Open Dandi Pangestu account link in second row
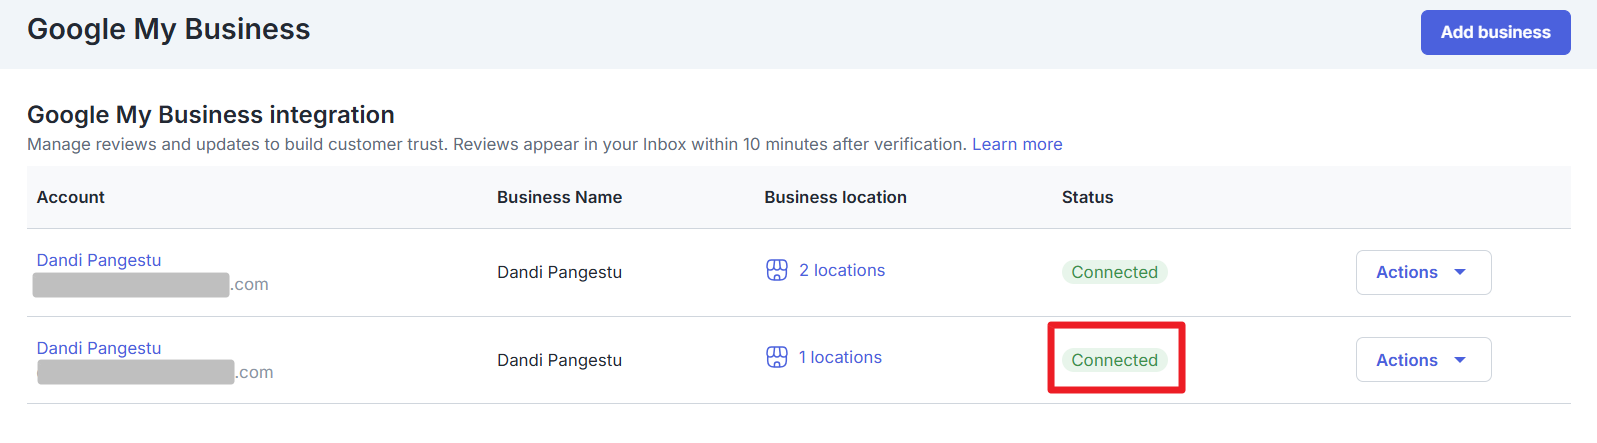This screenshot has width=1597, height=443. tap(99, 348)
